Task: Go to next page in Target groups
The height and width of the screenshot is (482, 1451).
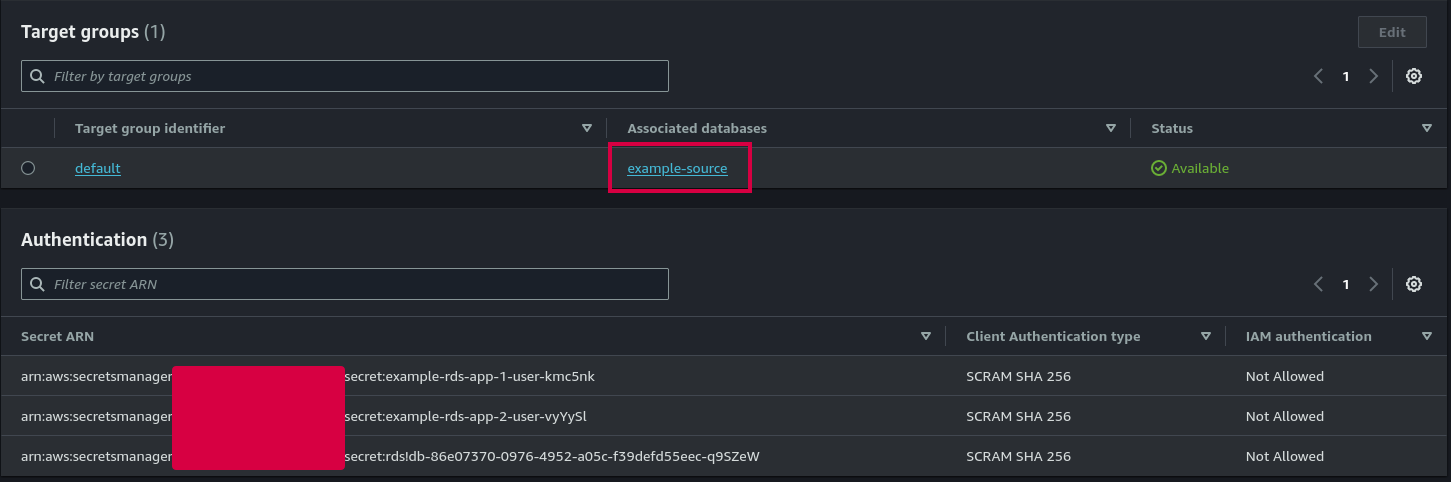Action: [1373, 76]
